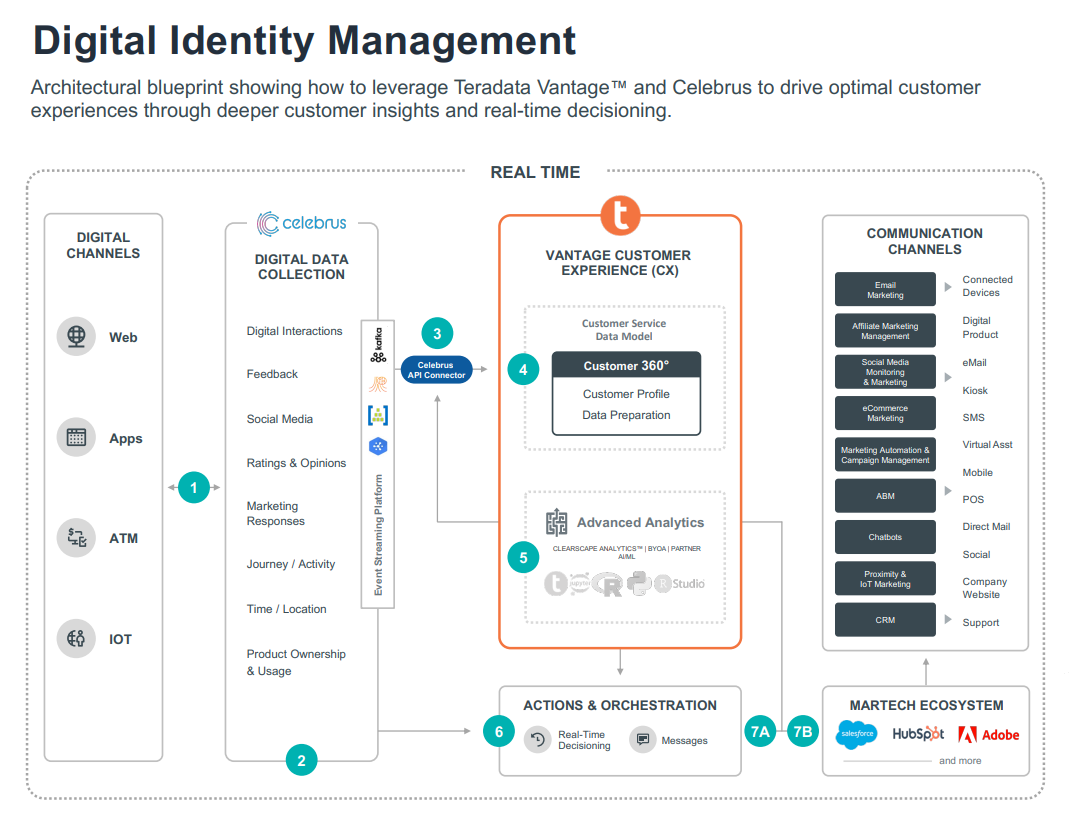Click the REAL TIME heading
Viewport: 1069px width, 814px height.
click(535, 172)
